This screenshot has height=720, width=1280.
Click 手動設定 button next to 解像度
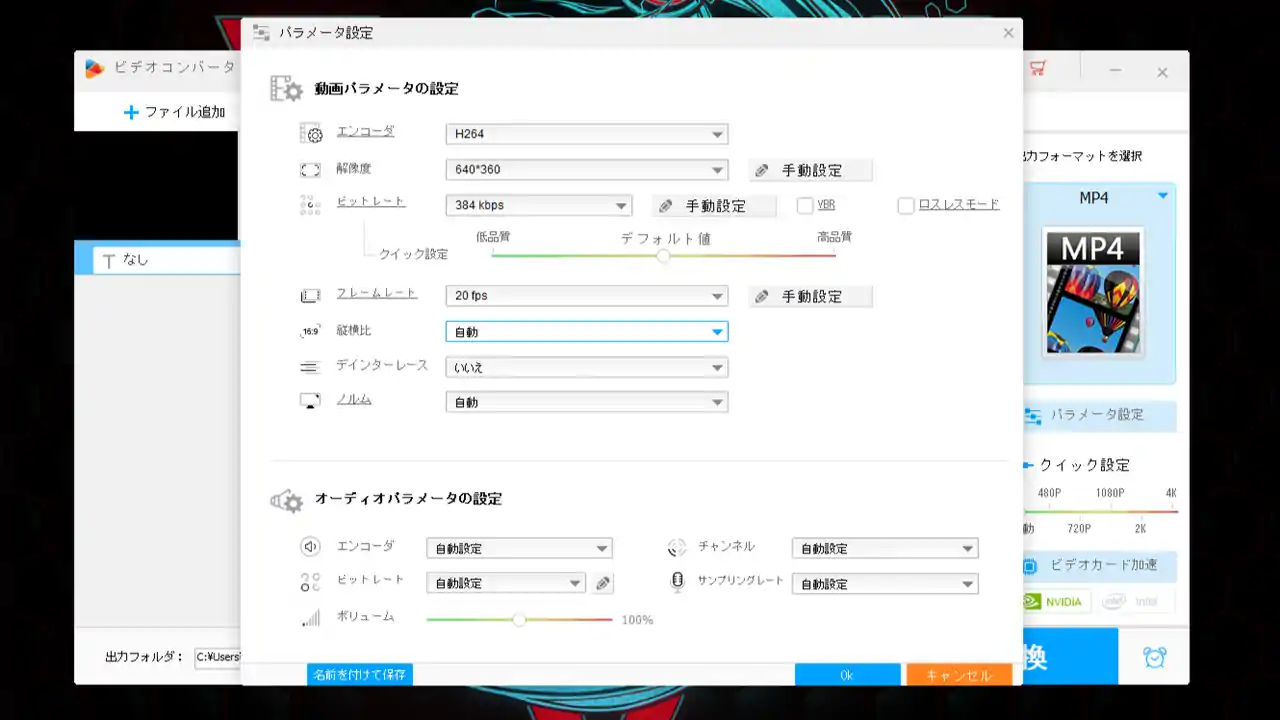click(x=810, y=171)
